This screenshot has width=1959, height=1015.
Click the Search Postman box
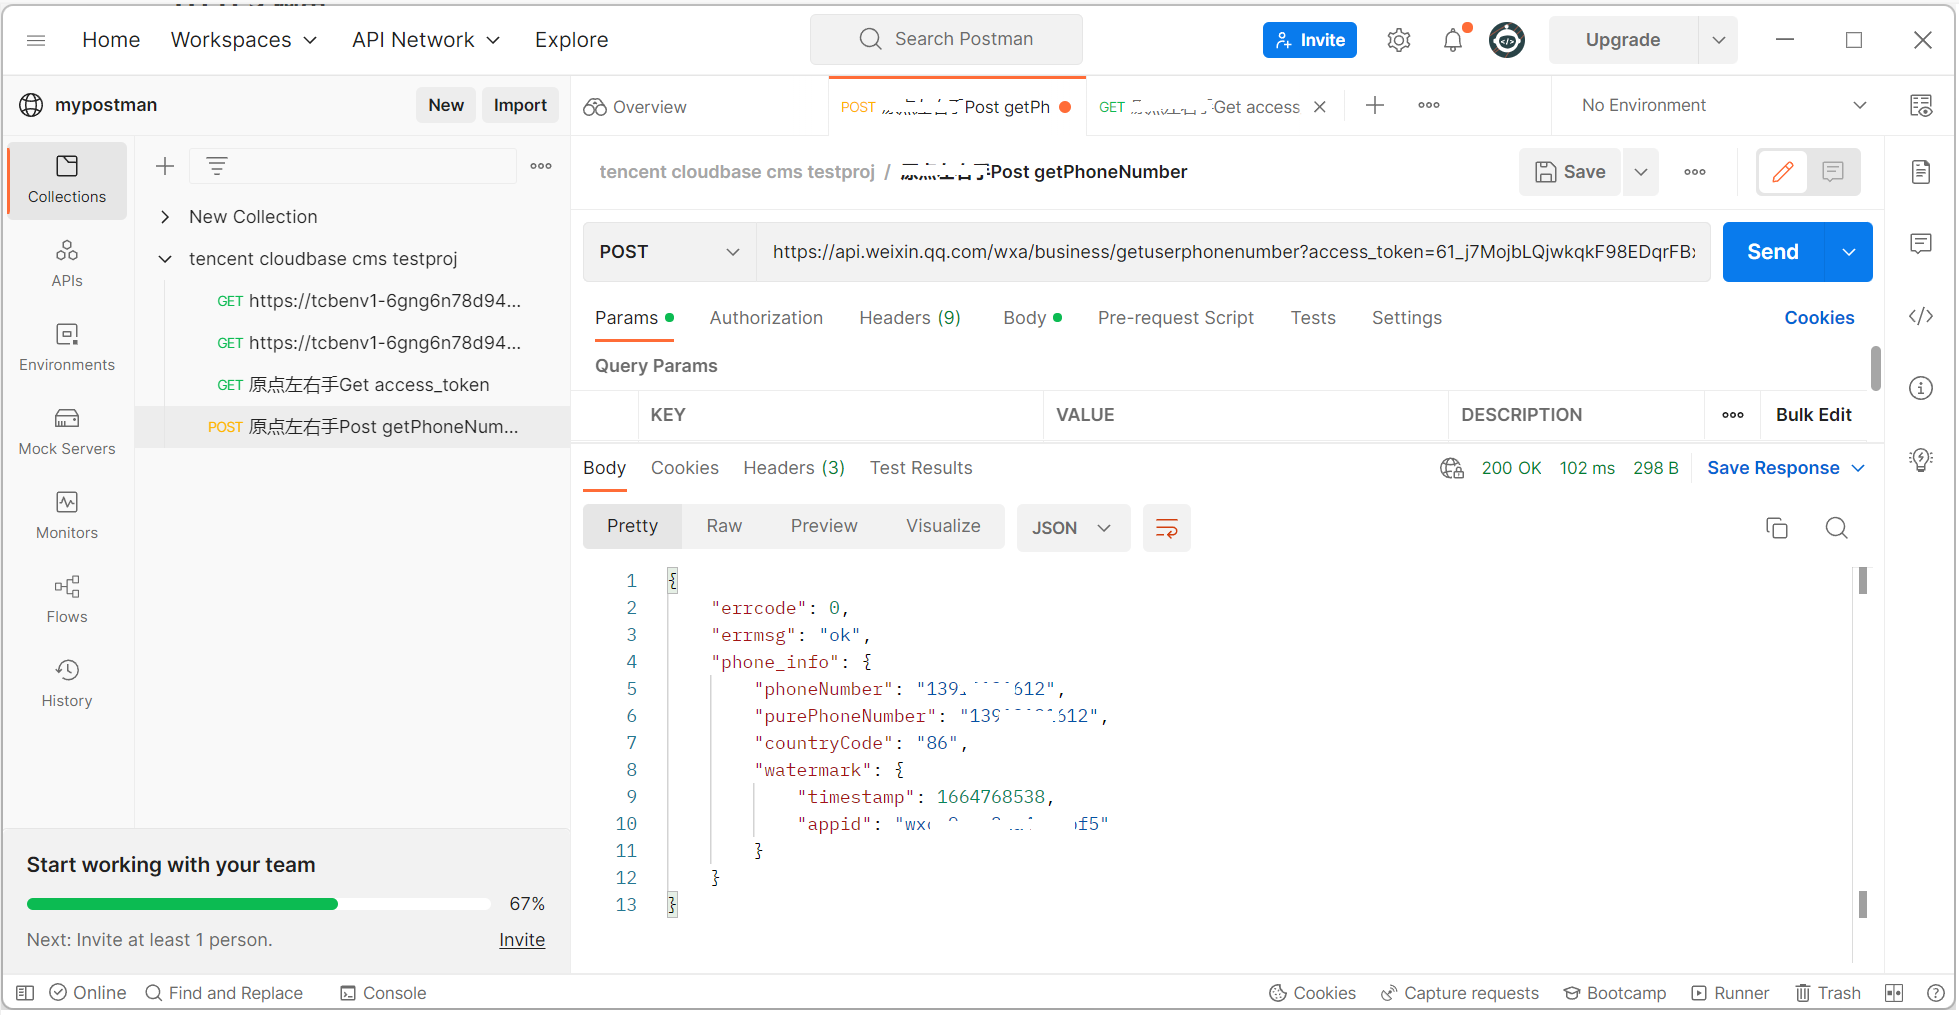click(x=946, y=39)
